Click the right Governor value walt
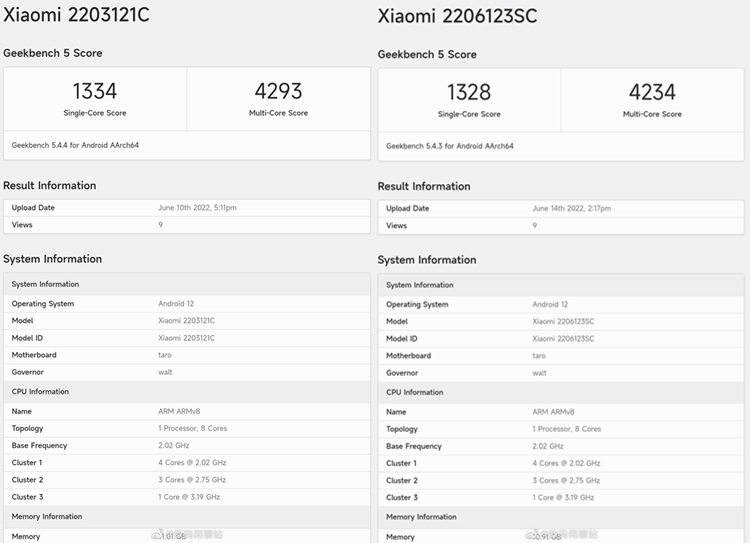 (540, 373)
